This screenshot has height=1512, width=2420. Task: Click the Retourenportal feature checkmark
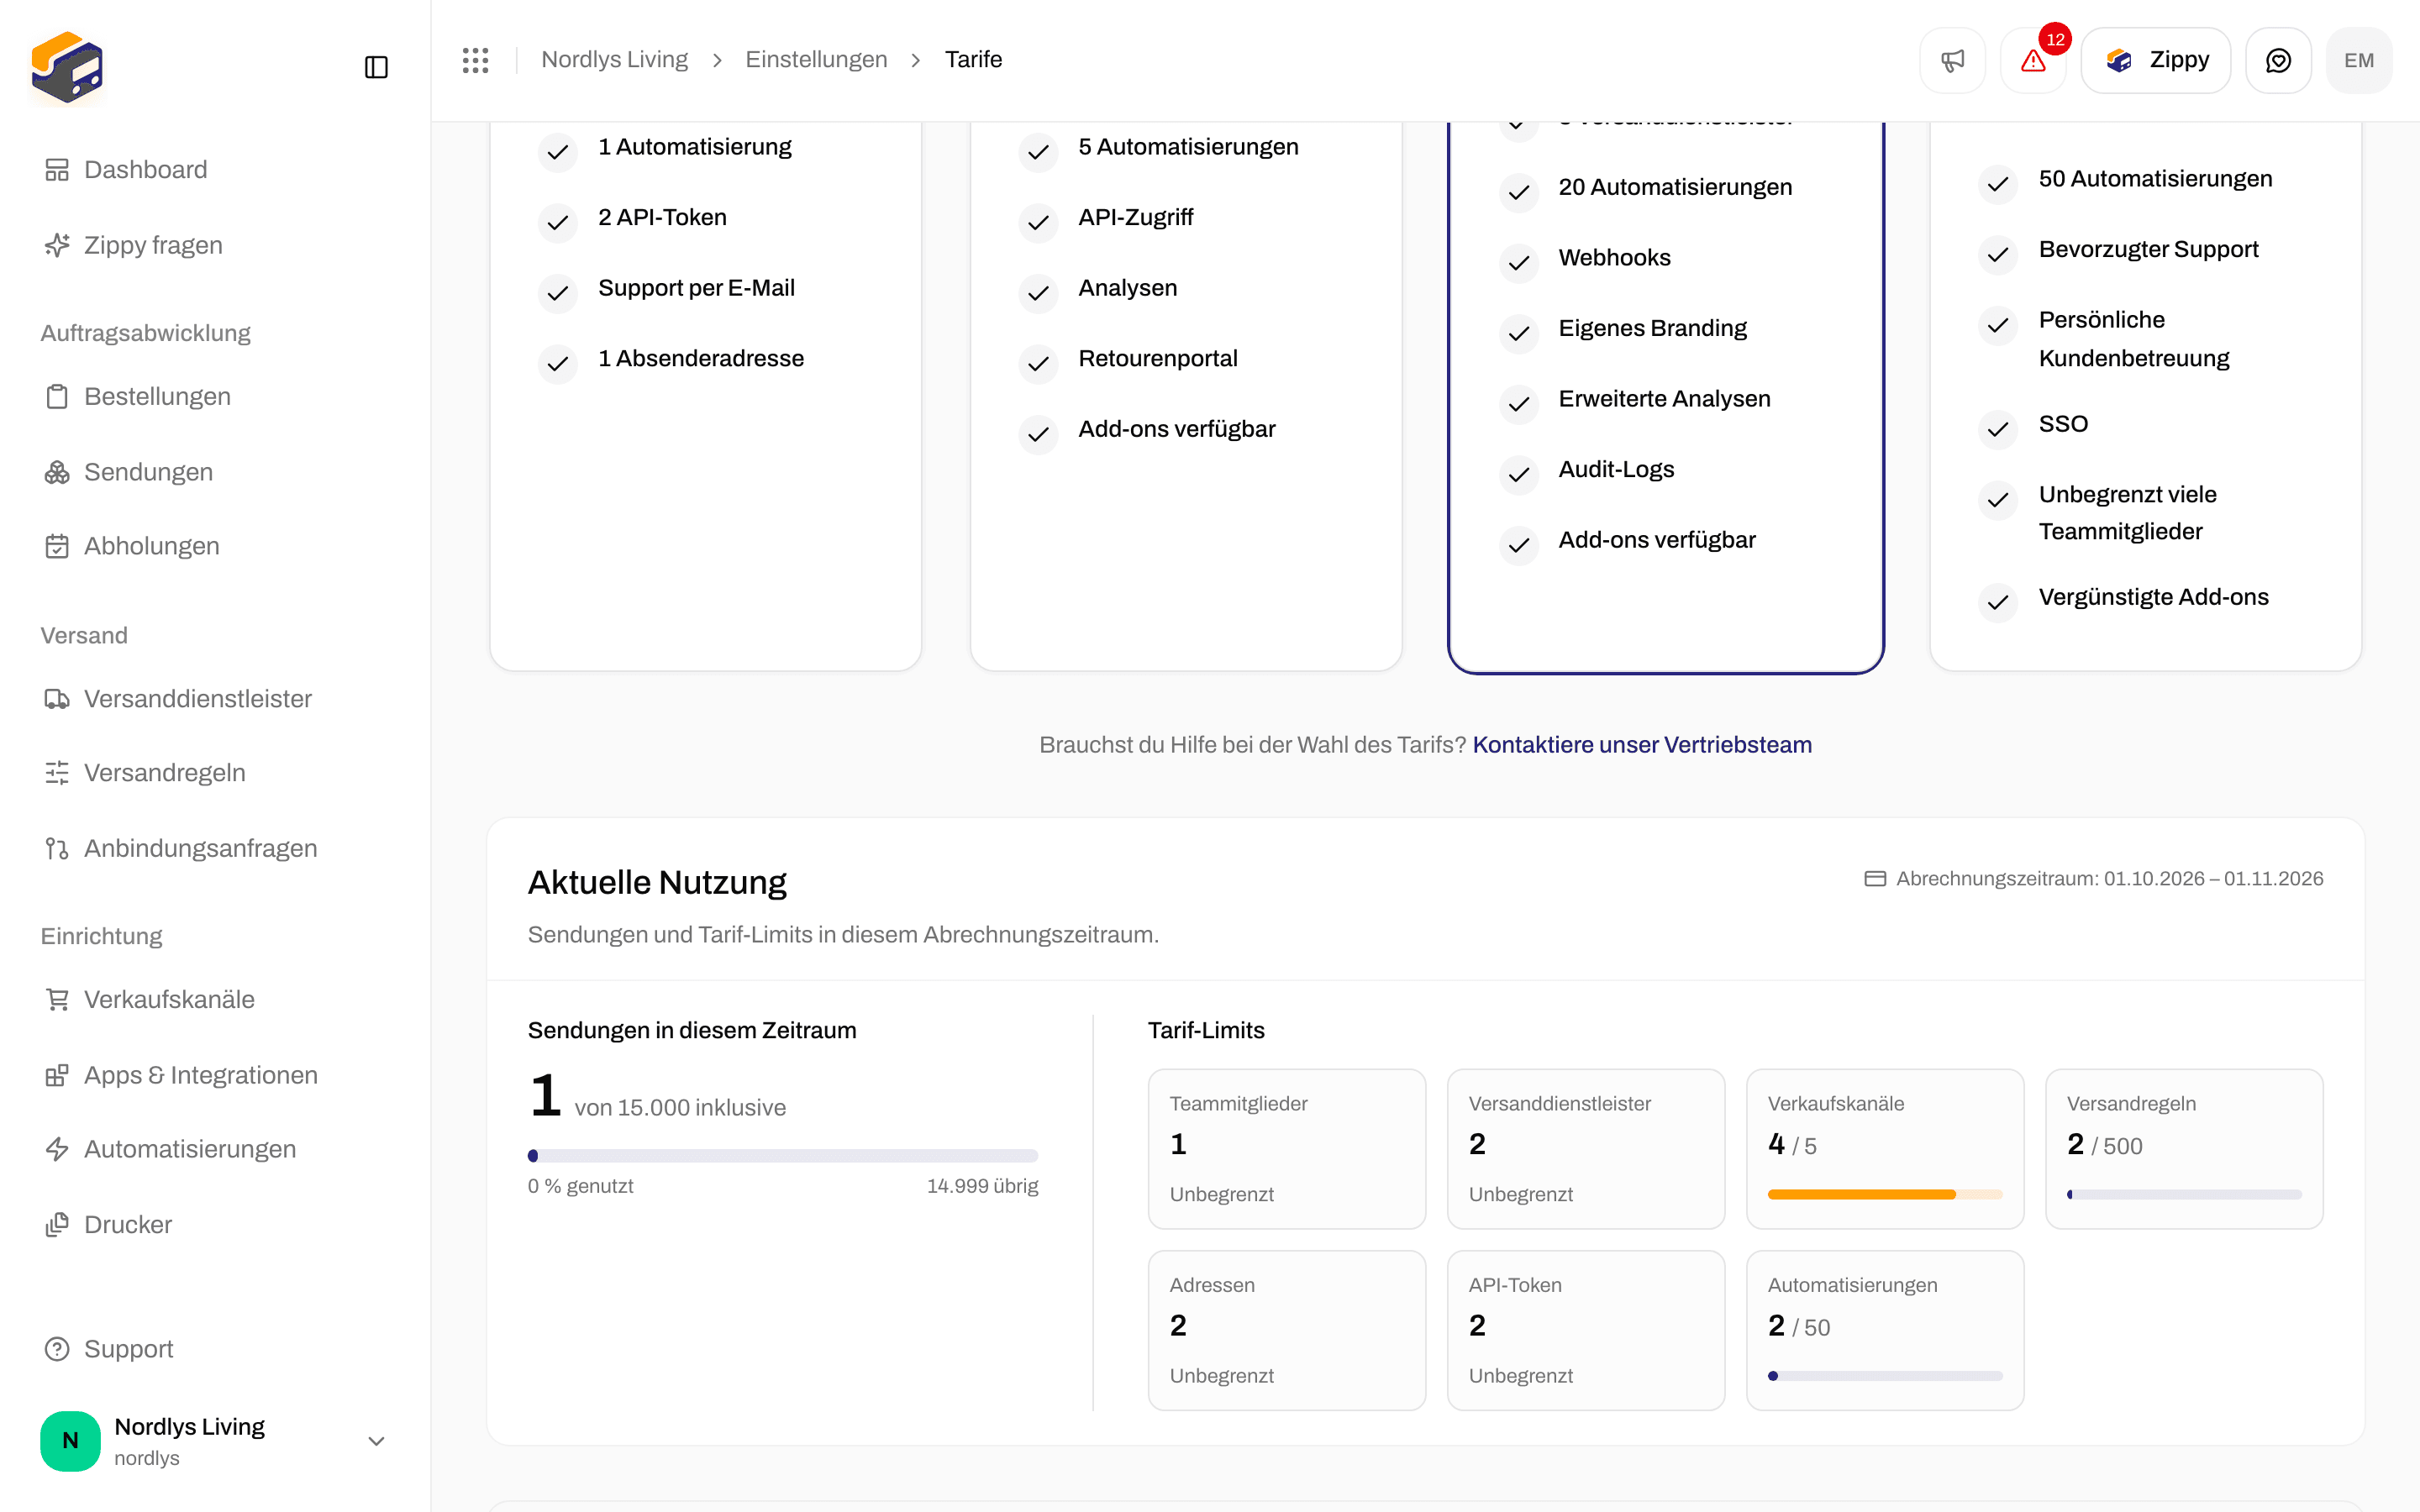[1038, 363]
